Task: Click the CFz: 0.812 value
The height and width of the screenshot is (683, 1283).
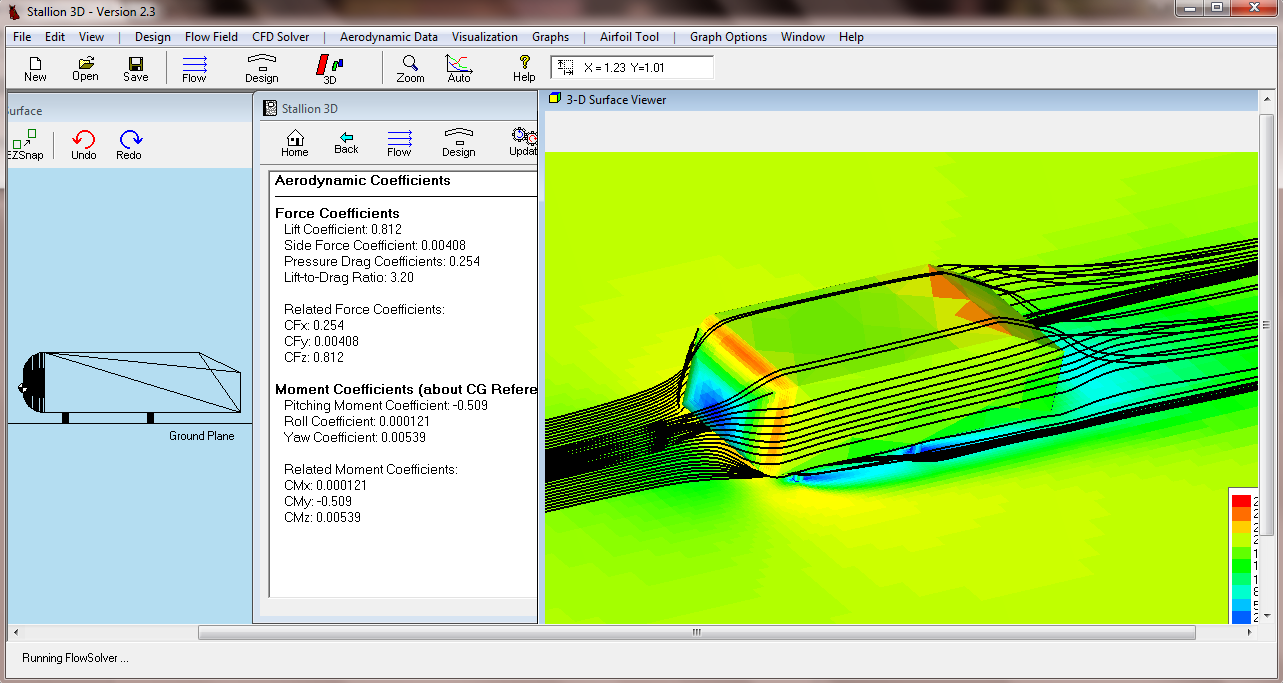Action: click(314, 357)
